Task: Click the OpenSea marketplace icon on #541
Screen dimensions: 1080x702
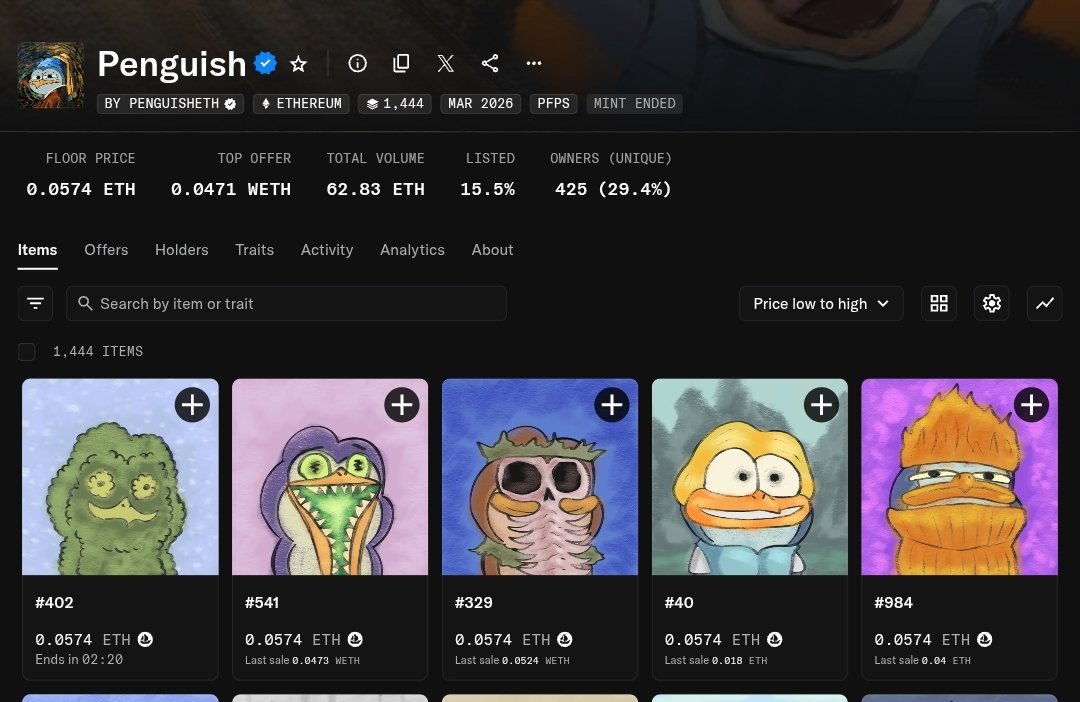Action: coord(355,639)
